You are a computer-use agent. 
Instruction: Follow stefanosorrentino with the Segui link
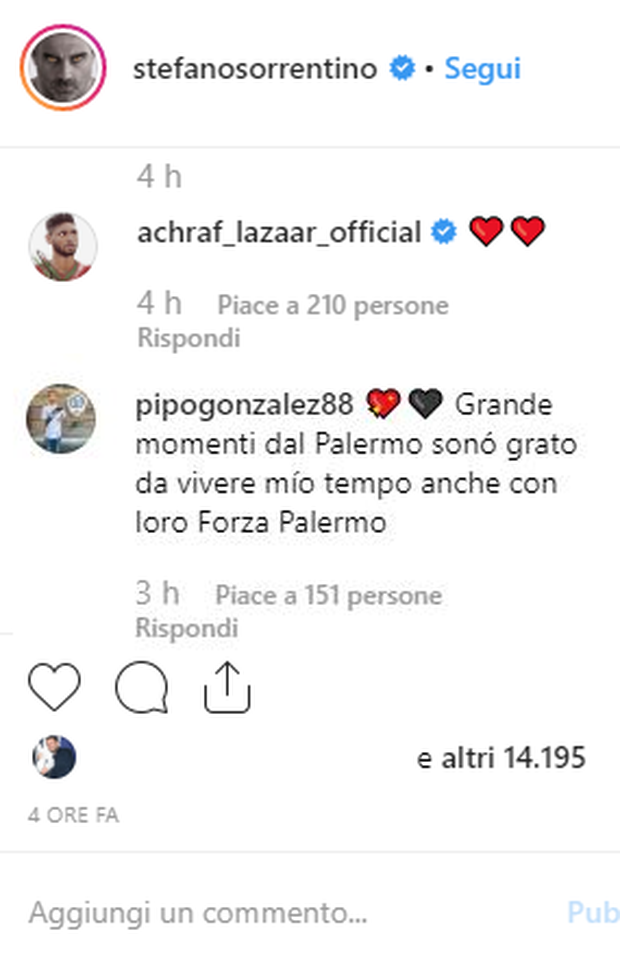point(482,68)
